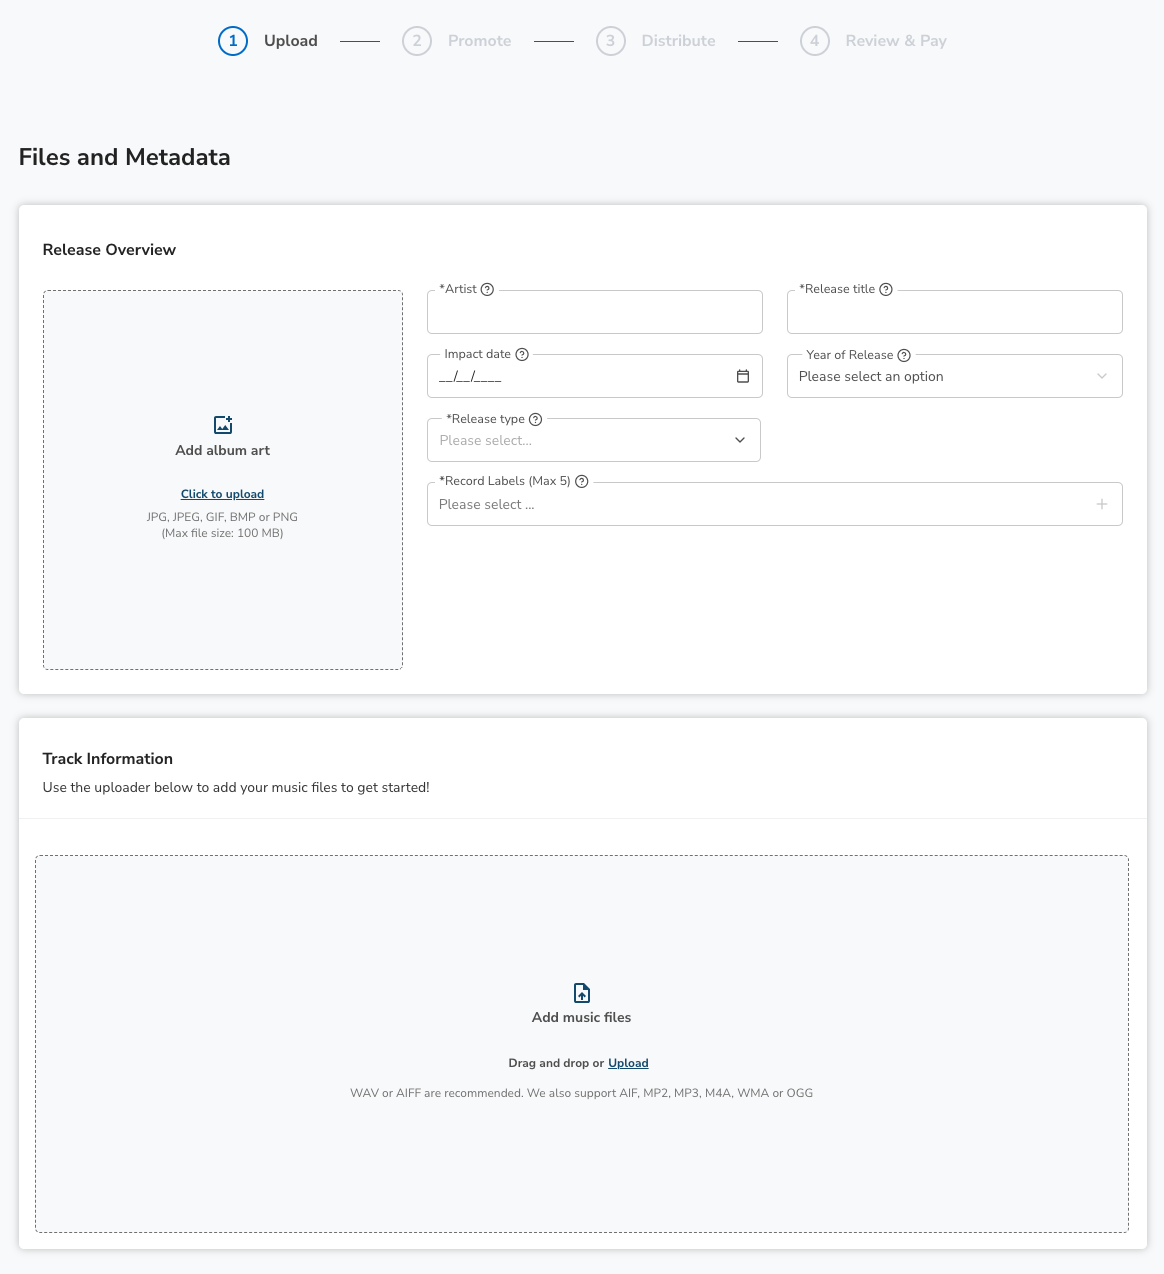Click the plus icon in Record Labels

pos(1102,504)
